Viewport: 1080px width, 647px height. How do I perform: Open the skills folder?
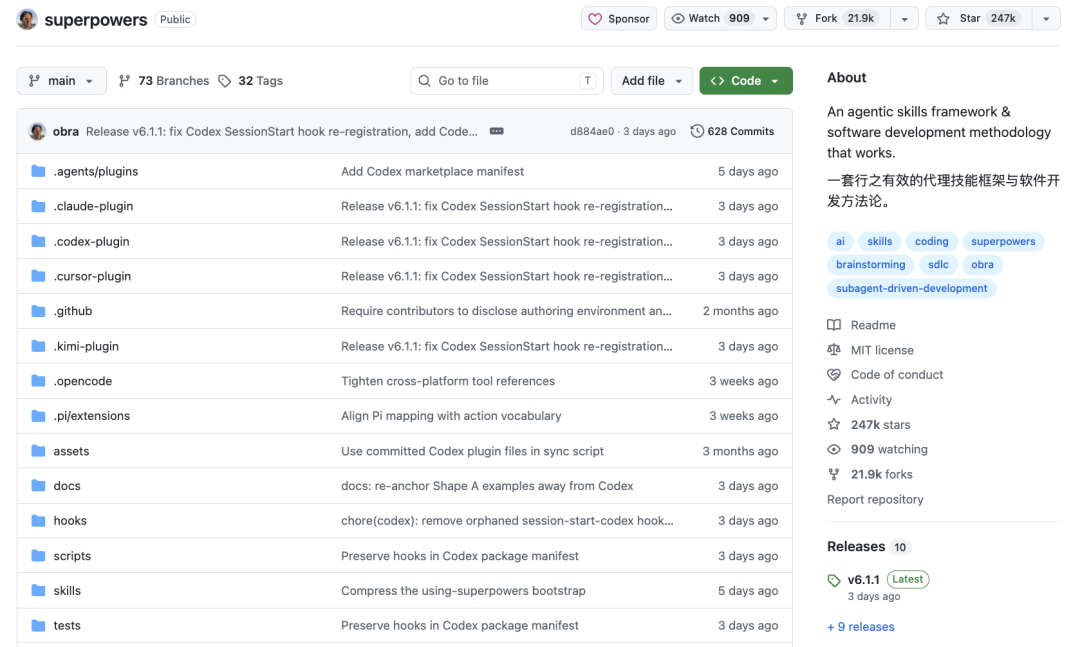coord(67,590)
